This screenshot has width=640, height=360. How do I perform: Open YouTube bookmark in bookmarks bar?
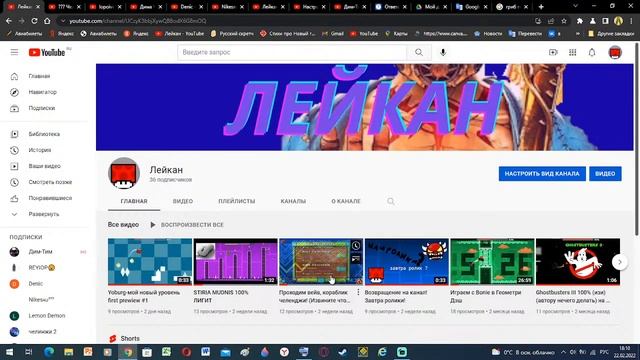point(364,34)
